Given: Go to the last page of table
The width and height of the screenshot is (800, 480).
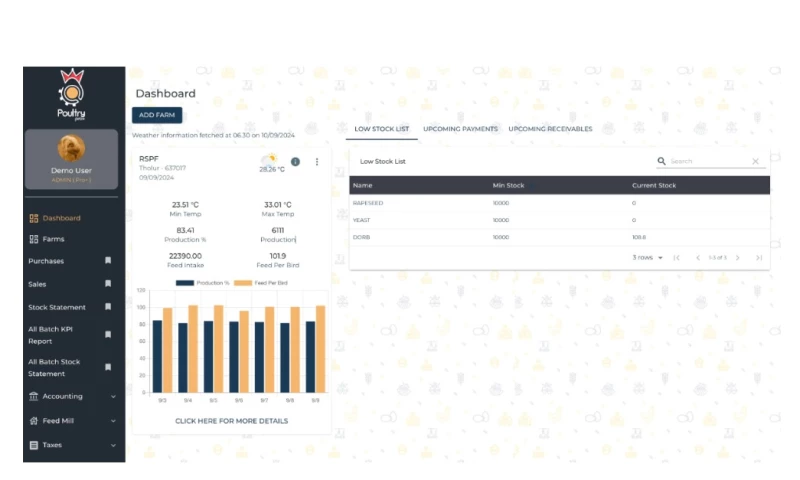Looking at the screenshot, I should (759, 258).
